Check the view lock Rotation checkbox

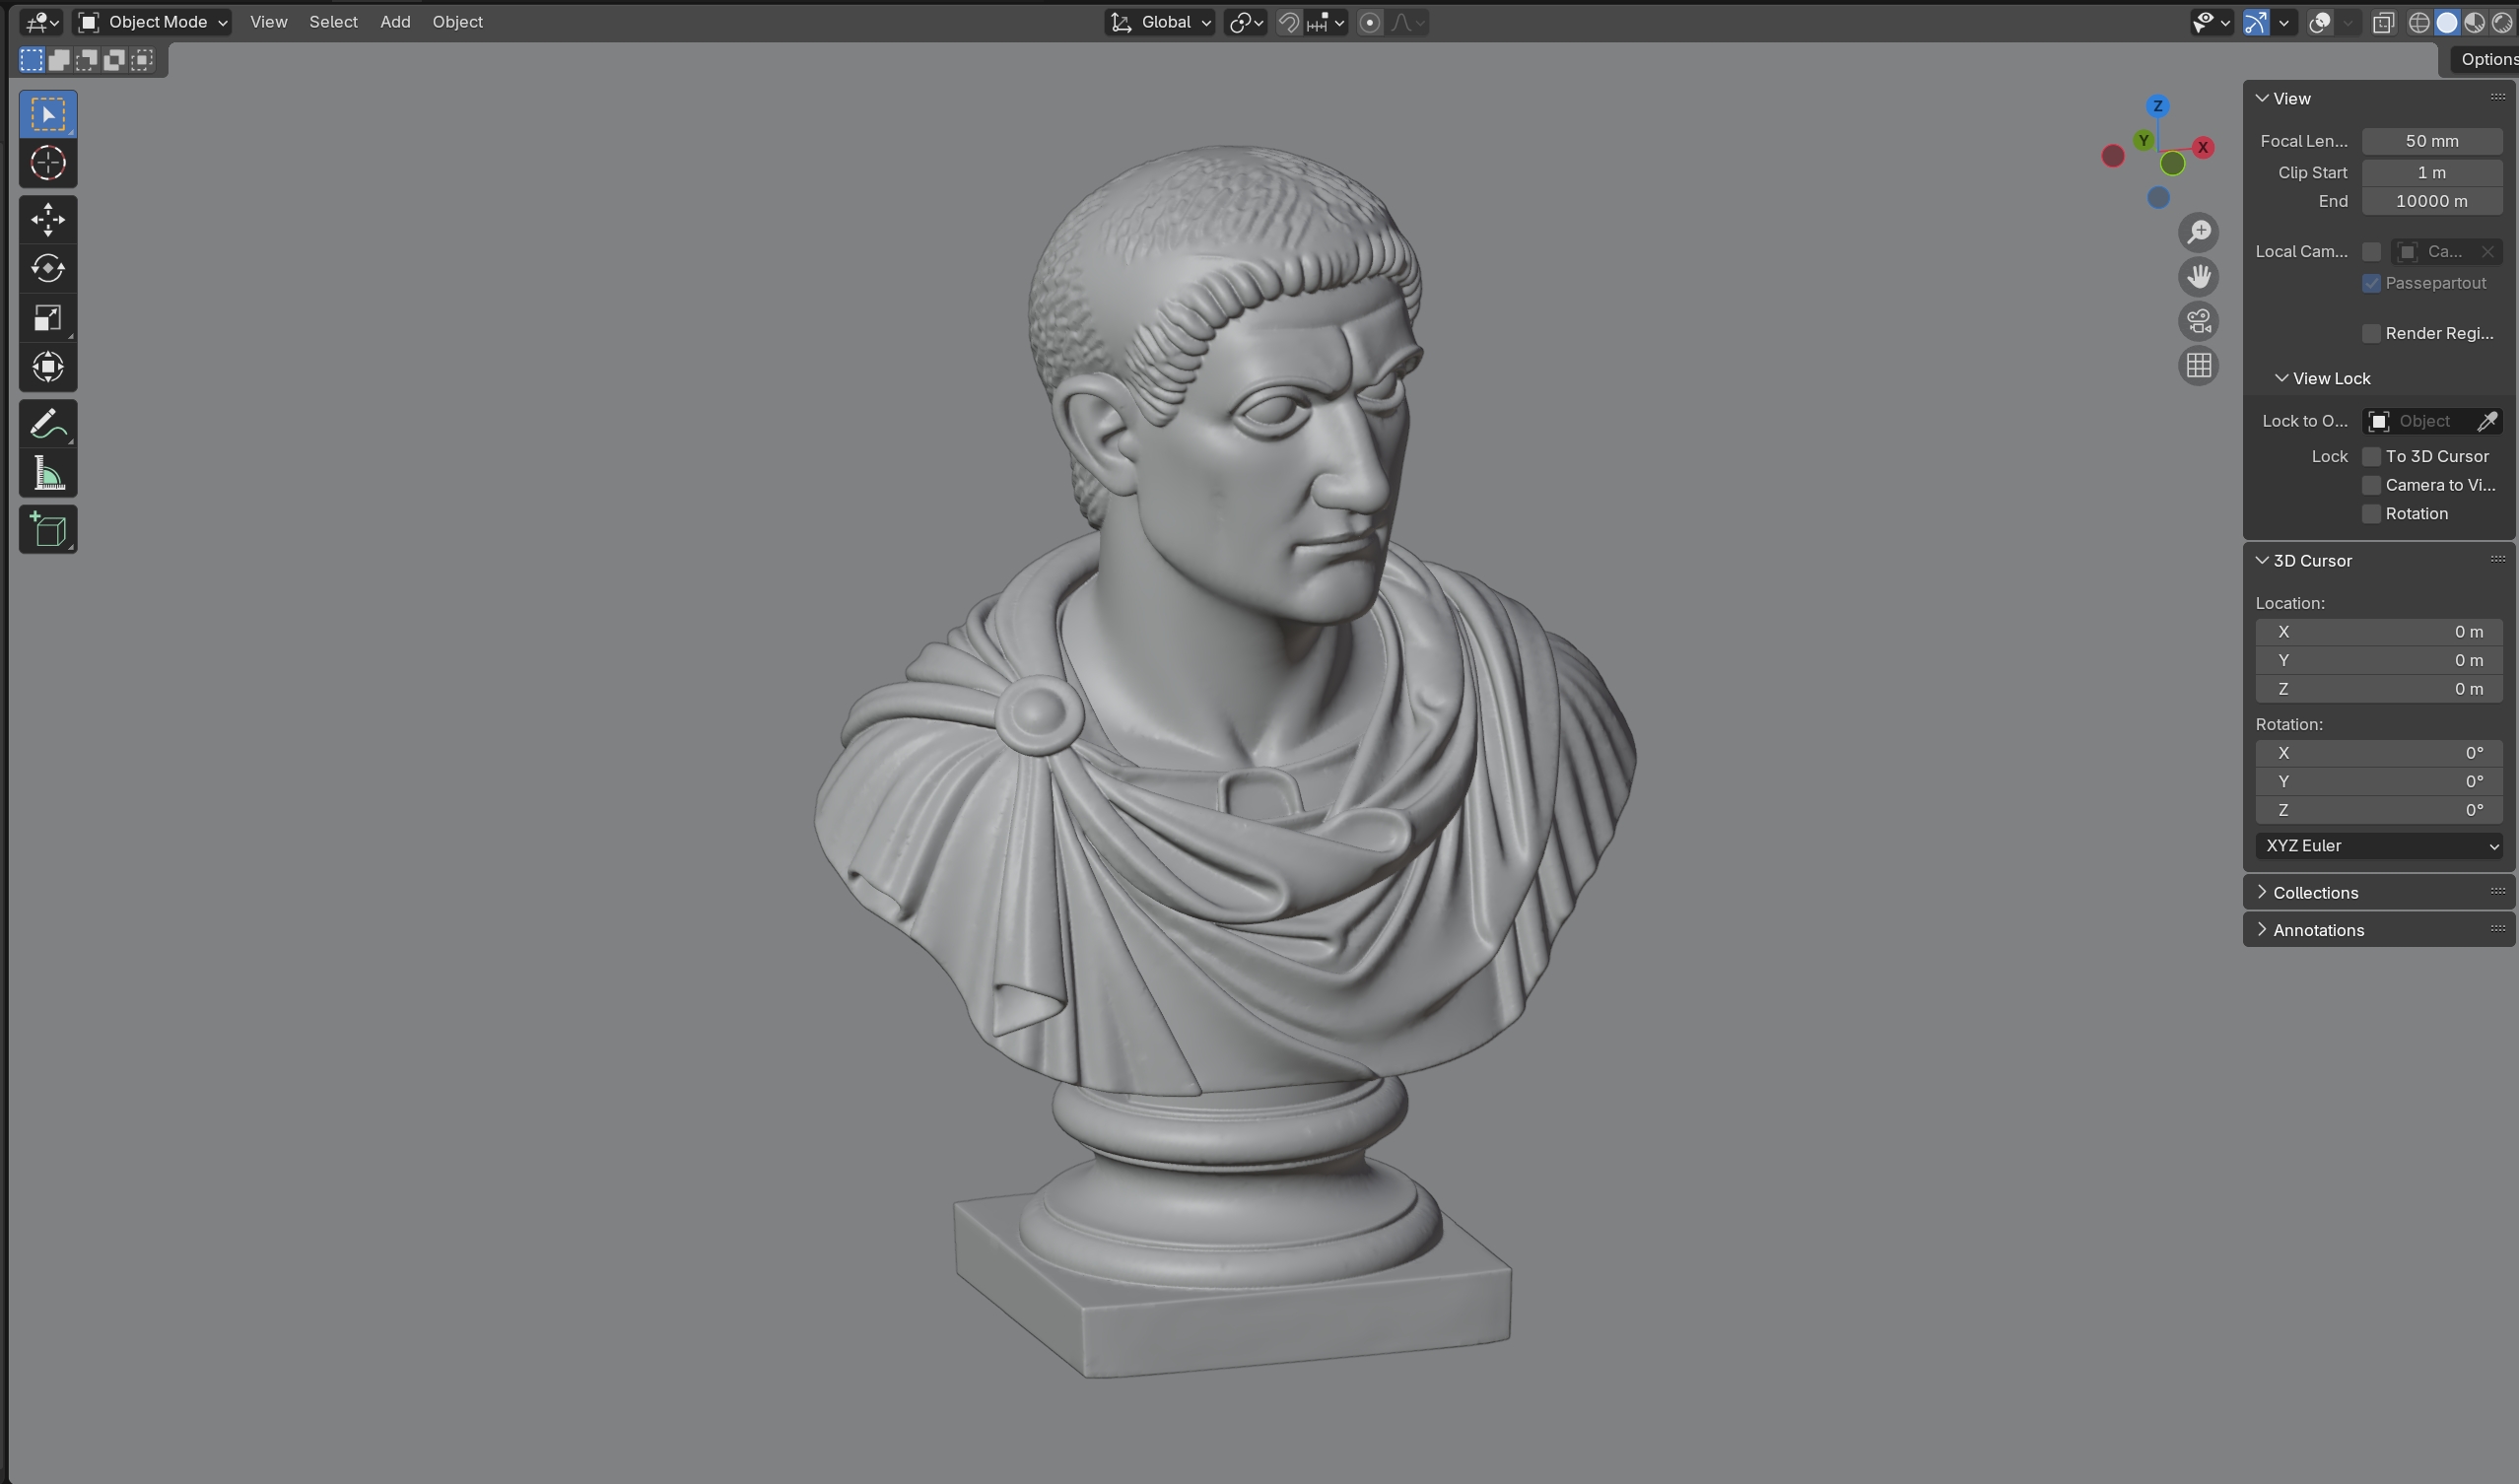[2371, 514]
